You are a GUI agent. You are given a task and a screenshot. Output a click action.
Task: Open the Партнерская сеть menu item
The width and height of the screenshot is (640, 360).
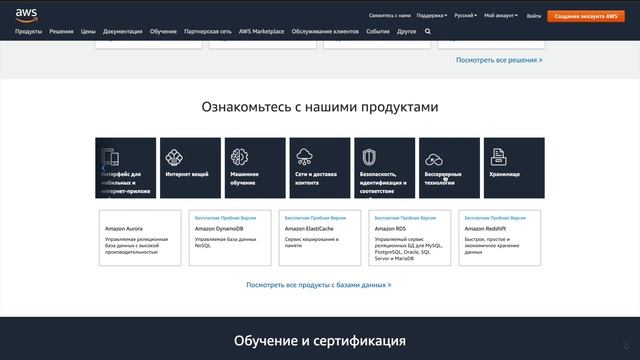click(208, 31)
